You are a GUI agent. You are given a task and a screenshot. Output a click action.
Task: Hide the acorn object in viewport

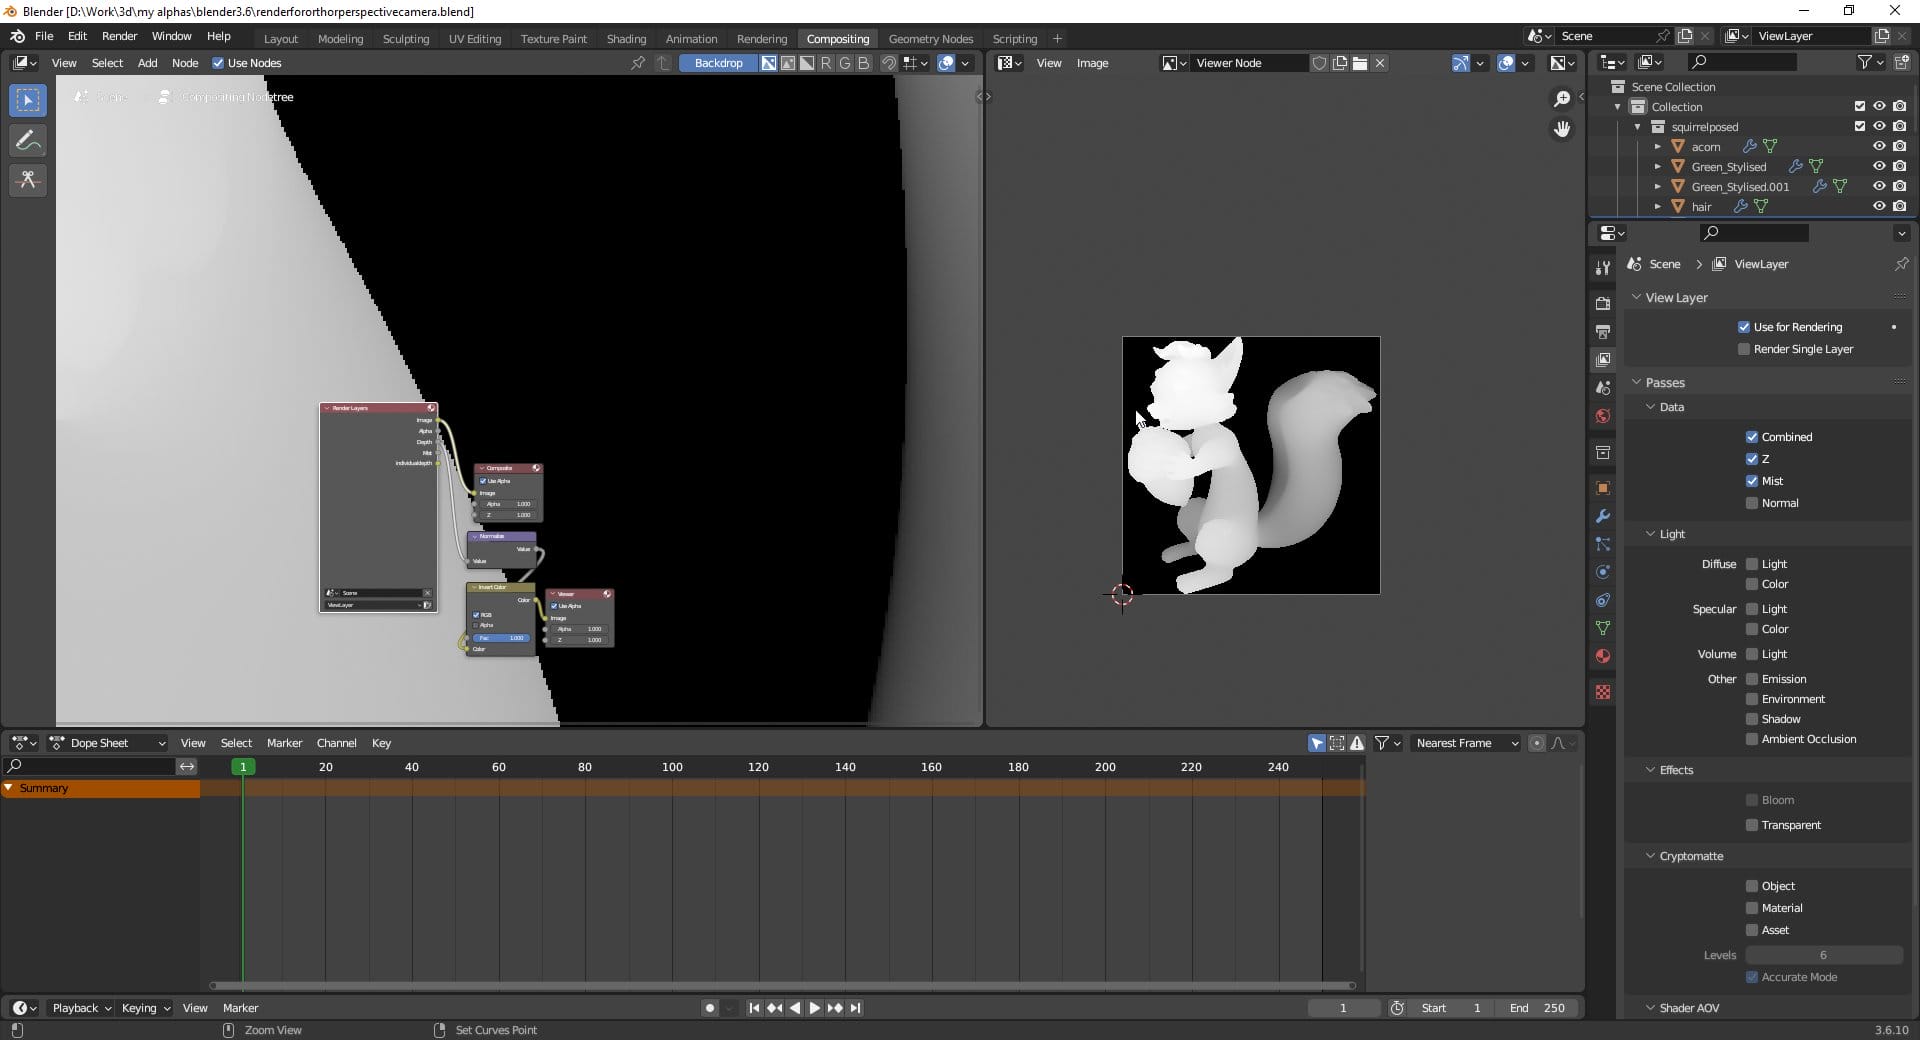click(x=1879, y=147)
